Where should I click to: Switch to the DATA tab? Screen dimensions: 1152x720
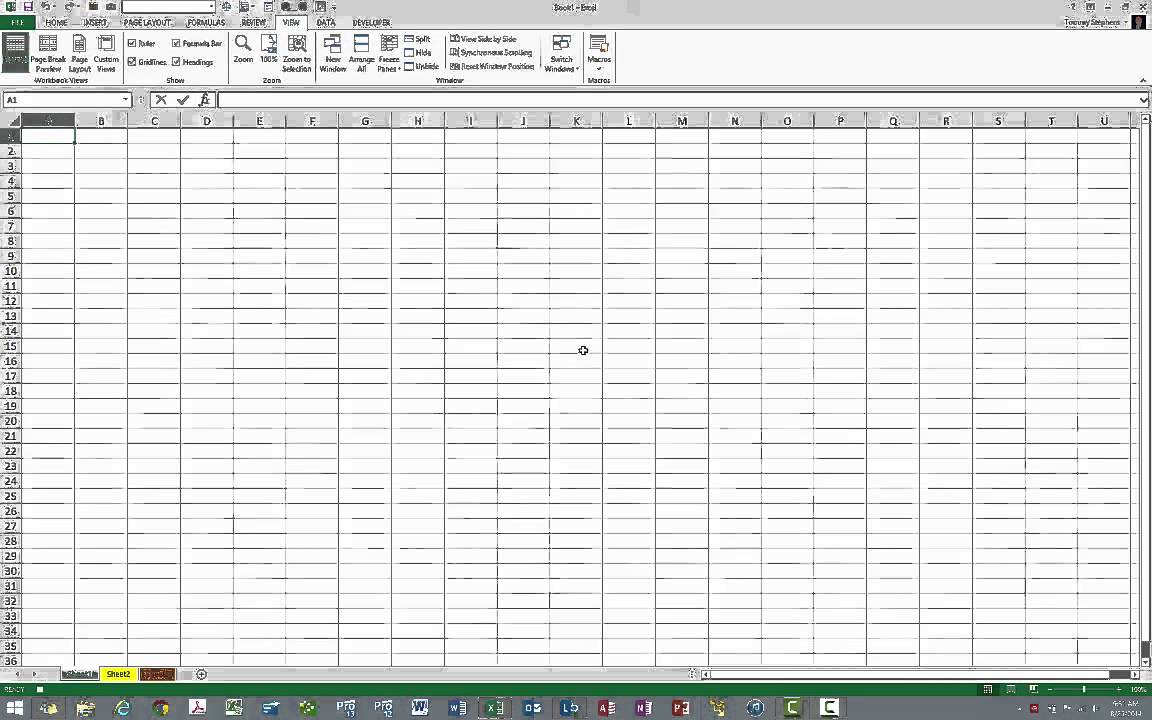pos(326,23)
